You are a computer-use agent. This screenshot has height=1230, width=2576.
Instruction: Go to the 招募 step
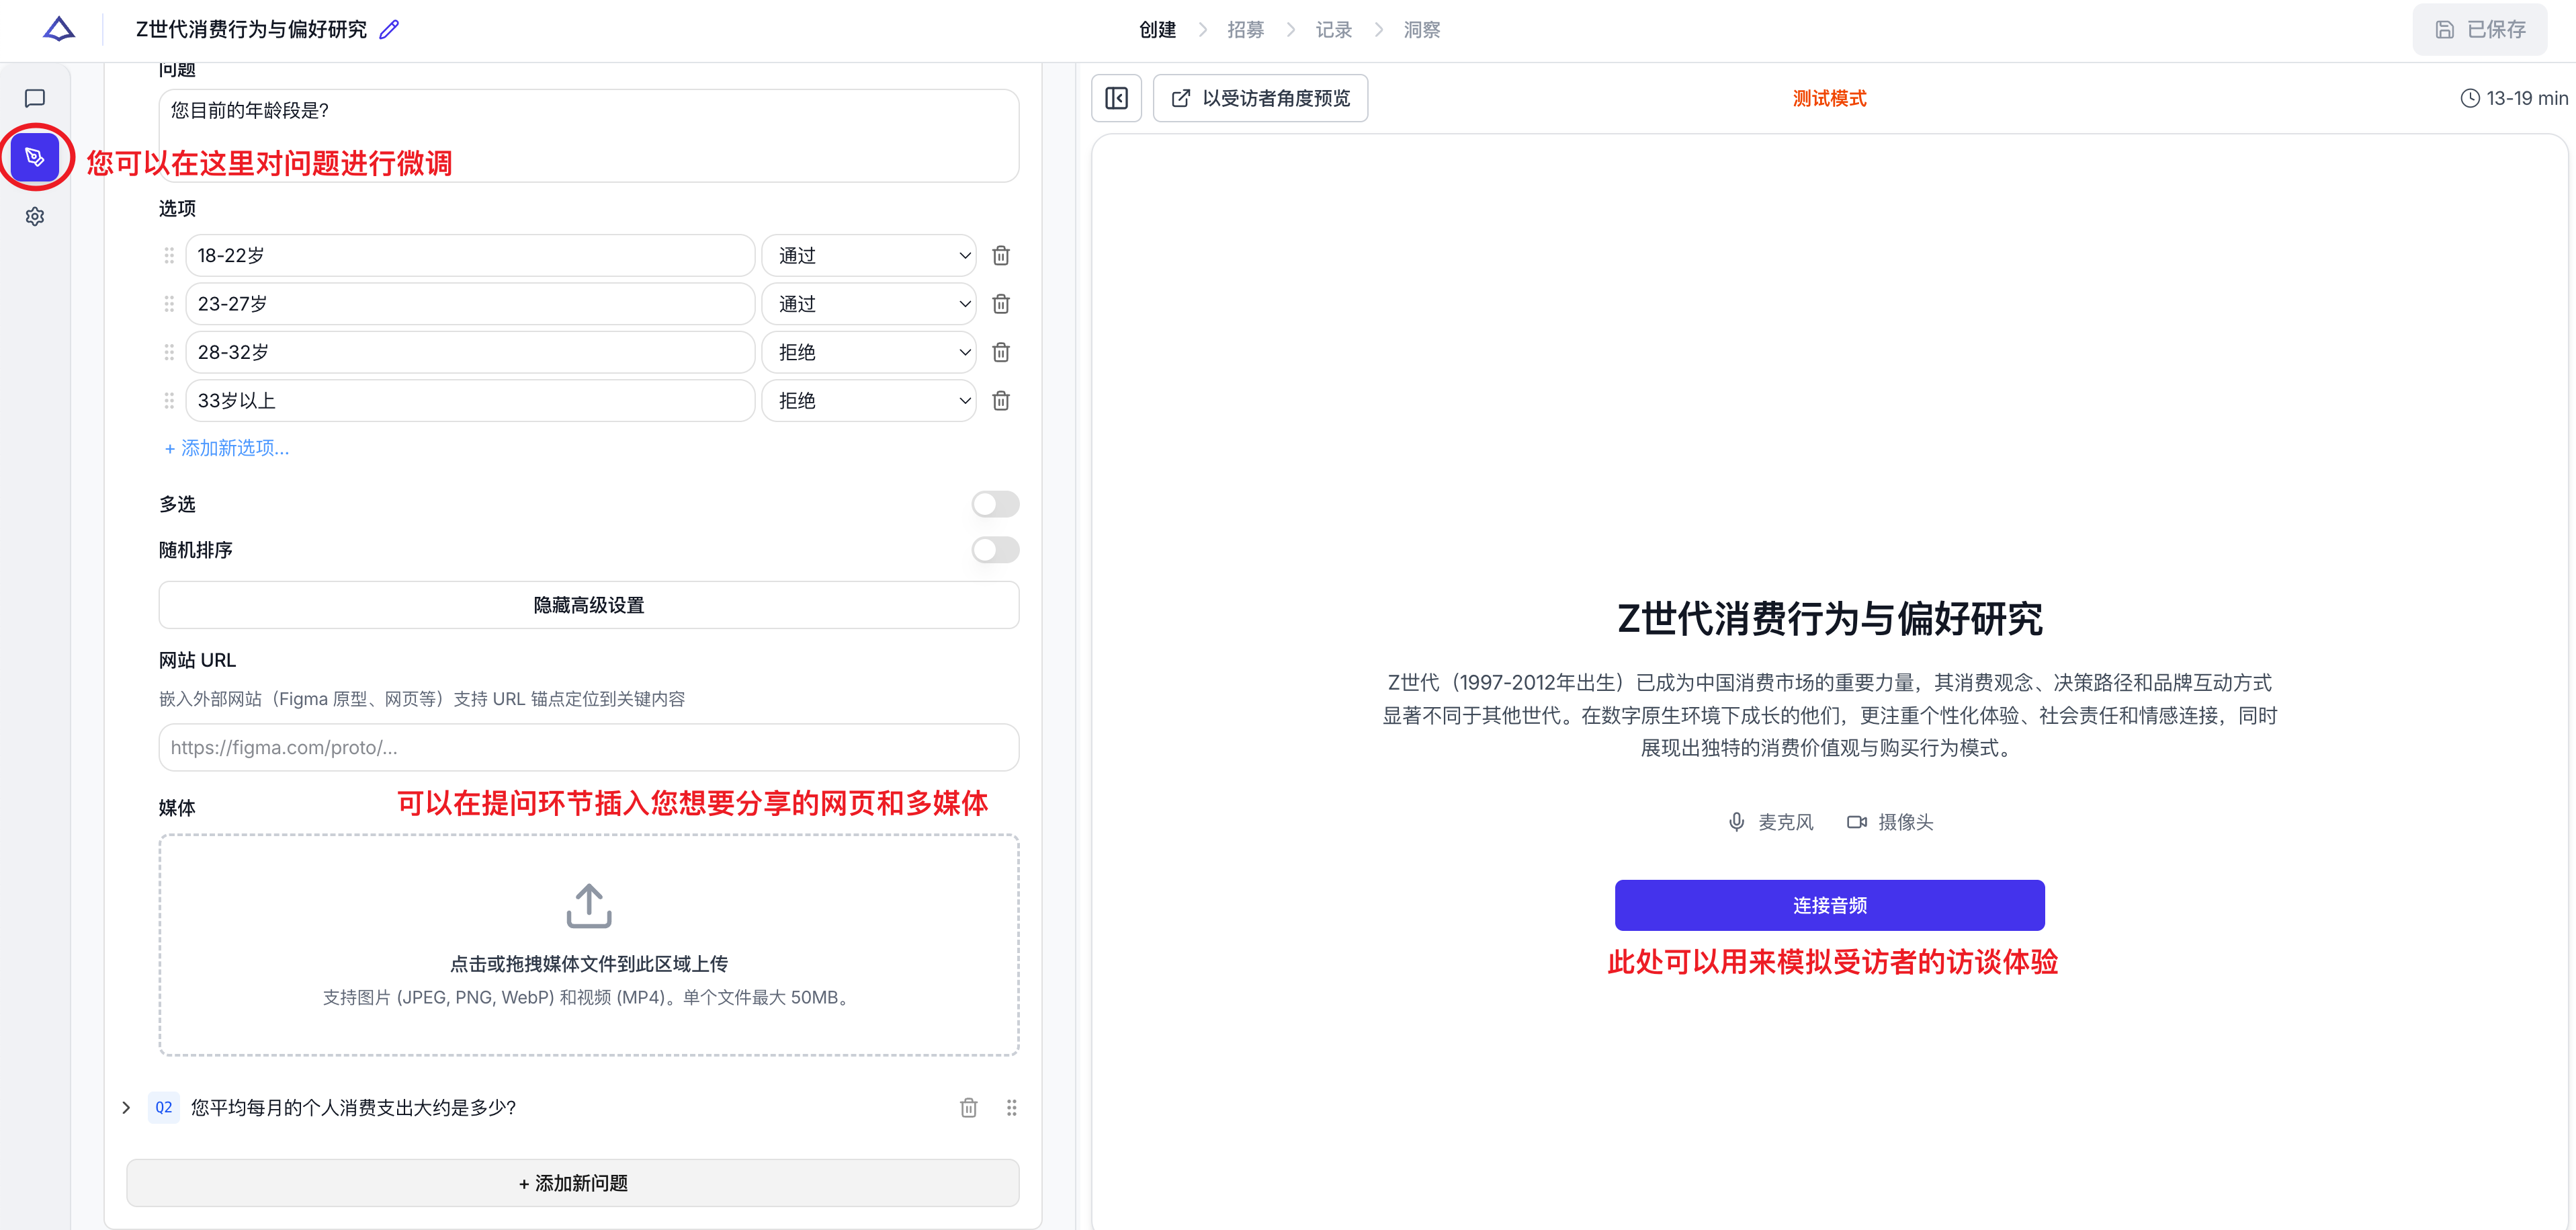(1245, 30)
